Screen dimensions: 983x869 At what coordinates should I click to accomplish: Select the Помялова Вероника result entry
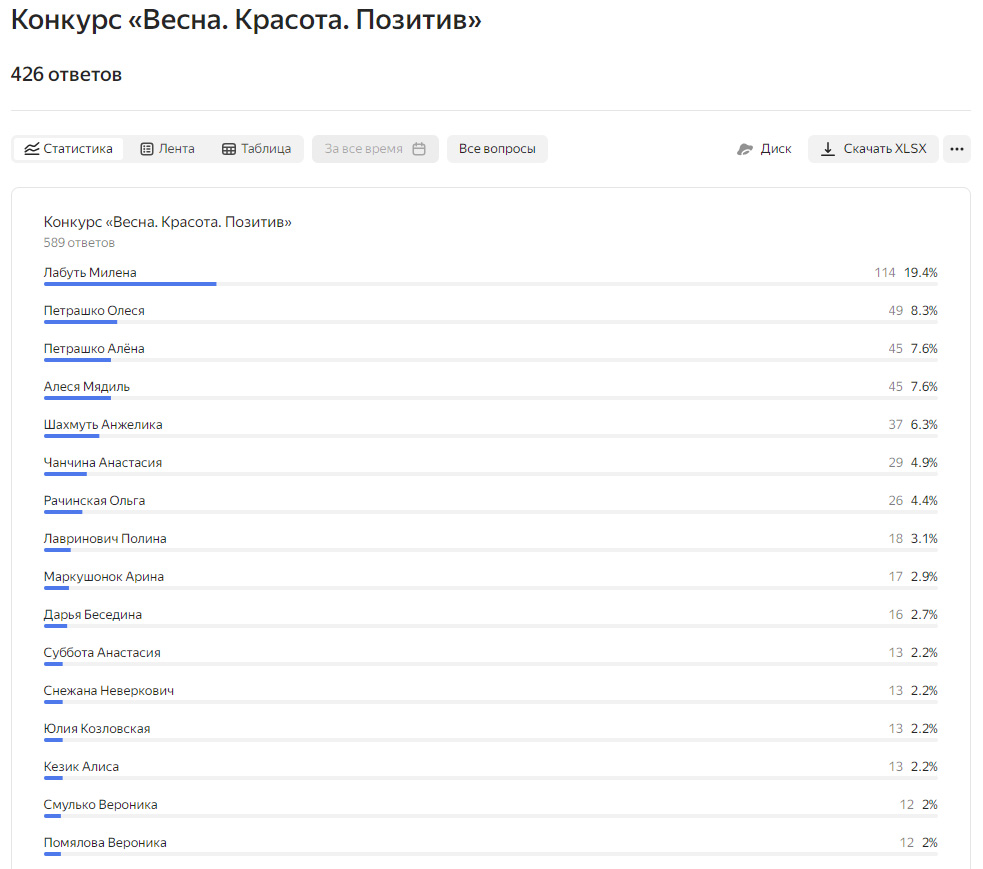[x=105, y=843]
